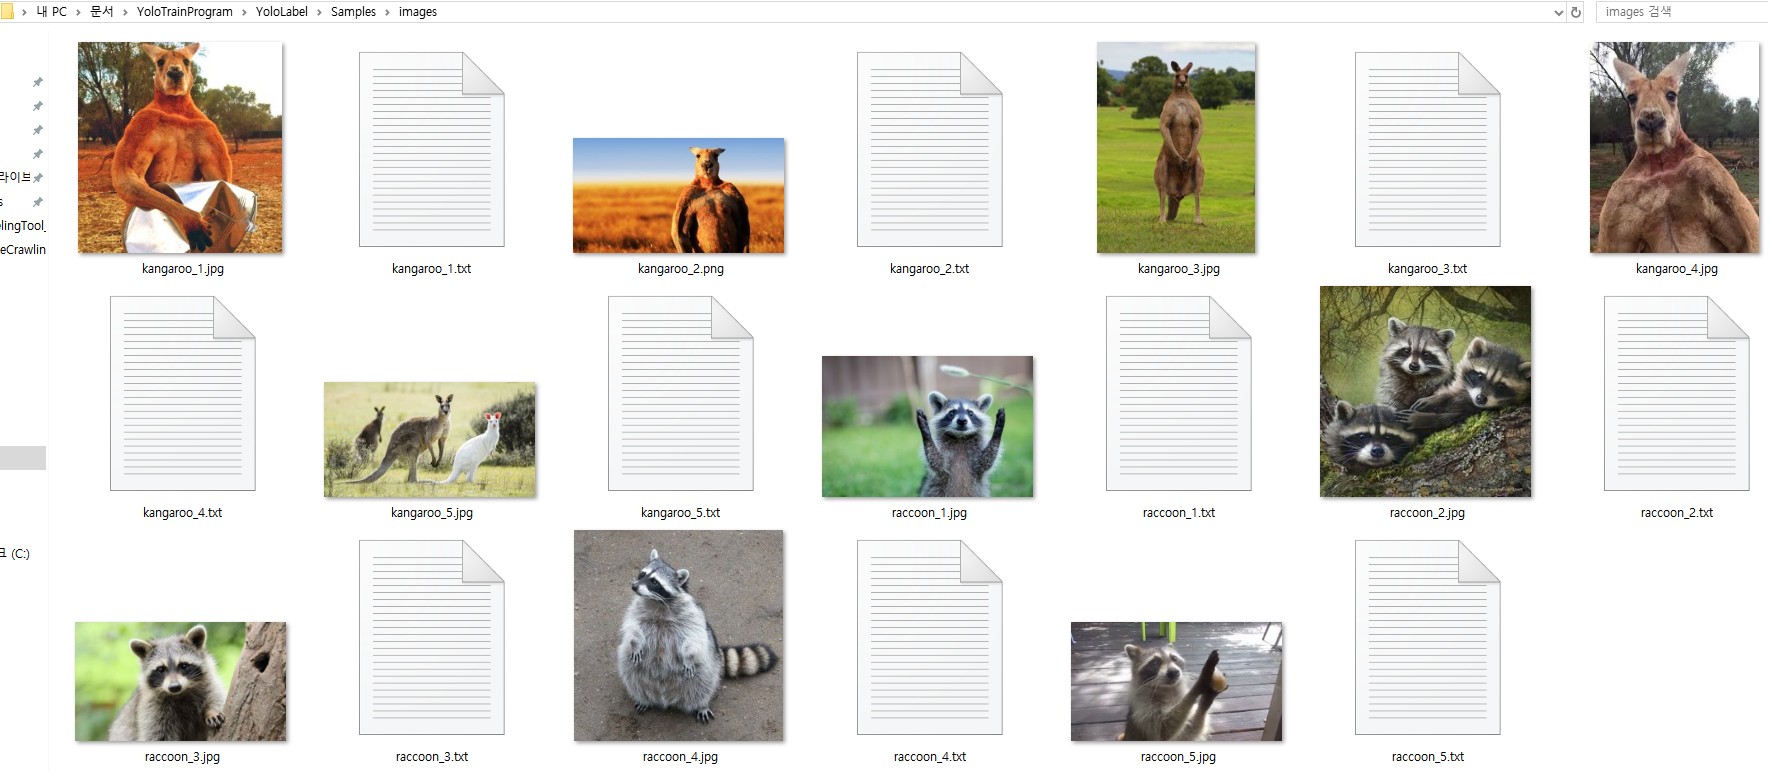Expand the chevron after 내 PC
Image resolution: width=1768 pixels, height=772 pixels.
click(79, 12)
